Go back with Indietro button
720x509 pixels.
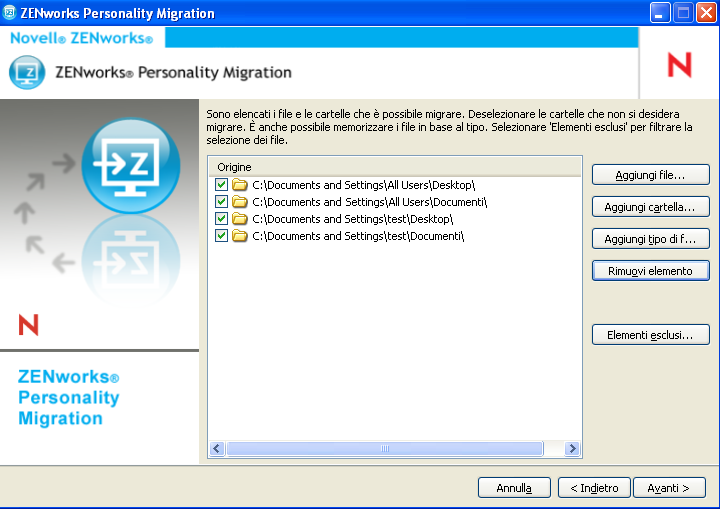point(594,487)
